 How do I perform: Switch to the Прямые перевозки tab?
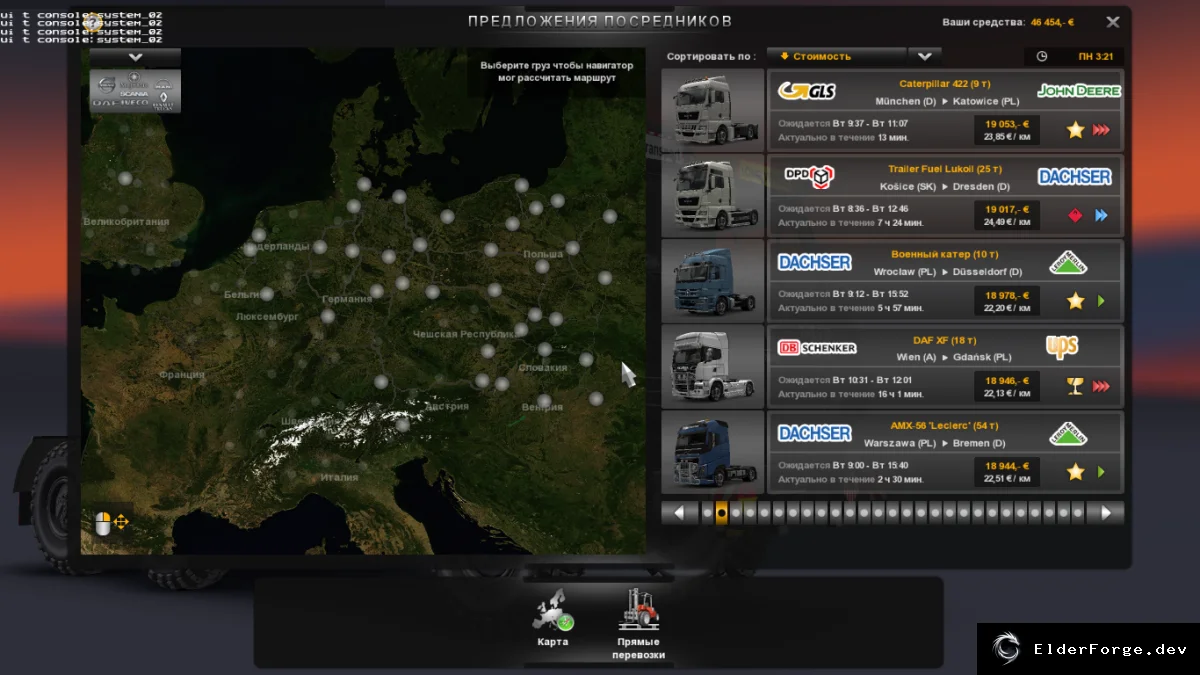tap(638, 624)
